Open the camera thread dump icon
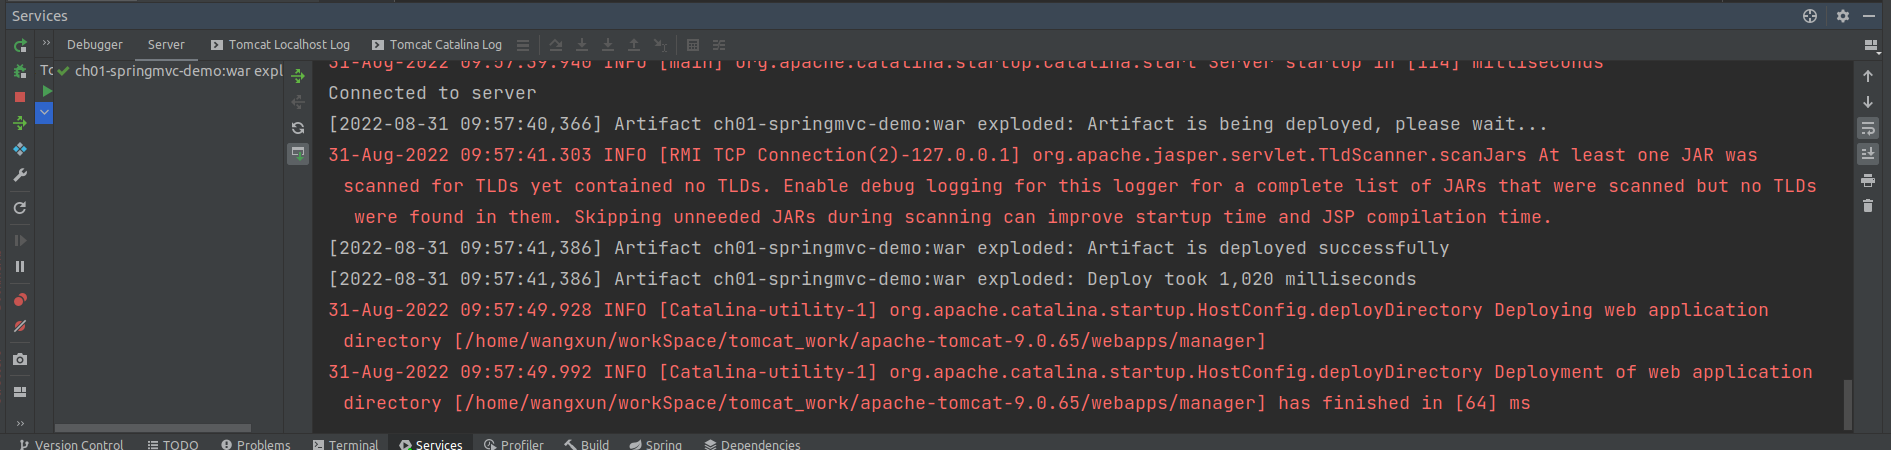This screenshot has width=1891, height=450. click(19, 359)
